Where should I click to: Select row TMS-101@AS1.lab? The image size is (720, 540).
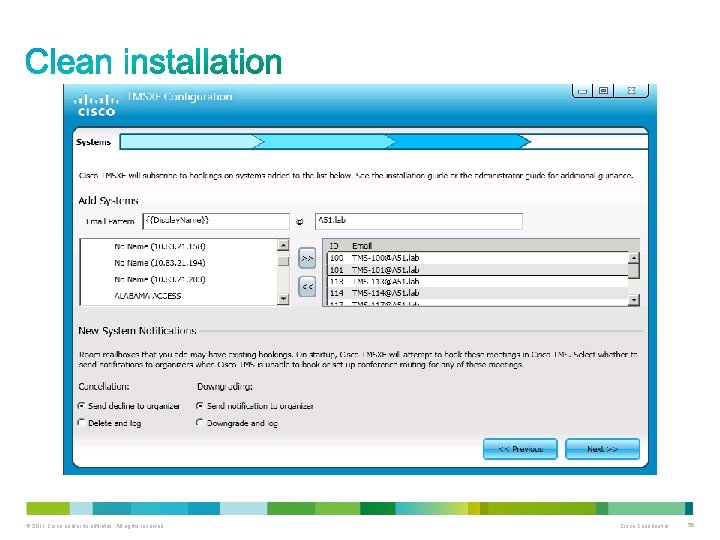point(478,270)
